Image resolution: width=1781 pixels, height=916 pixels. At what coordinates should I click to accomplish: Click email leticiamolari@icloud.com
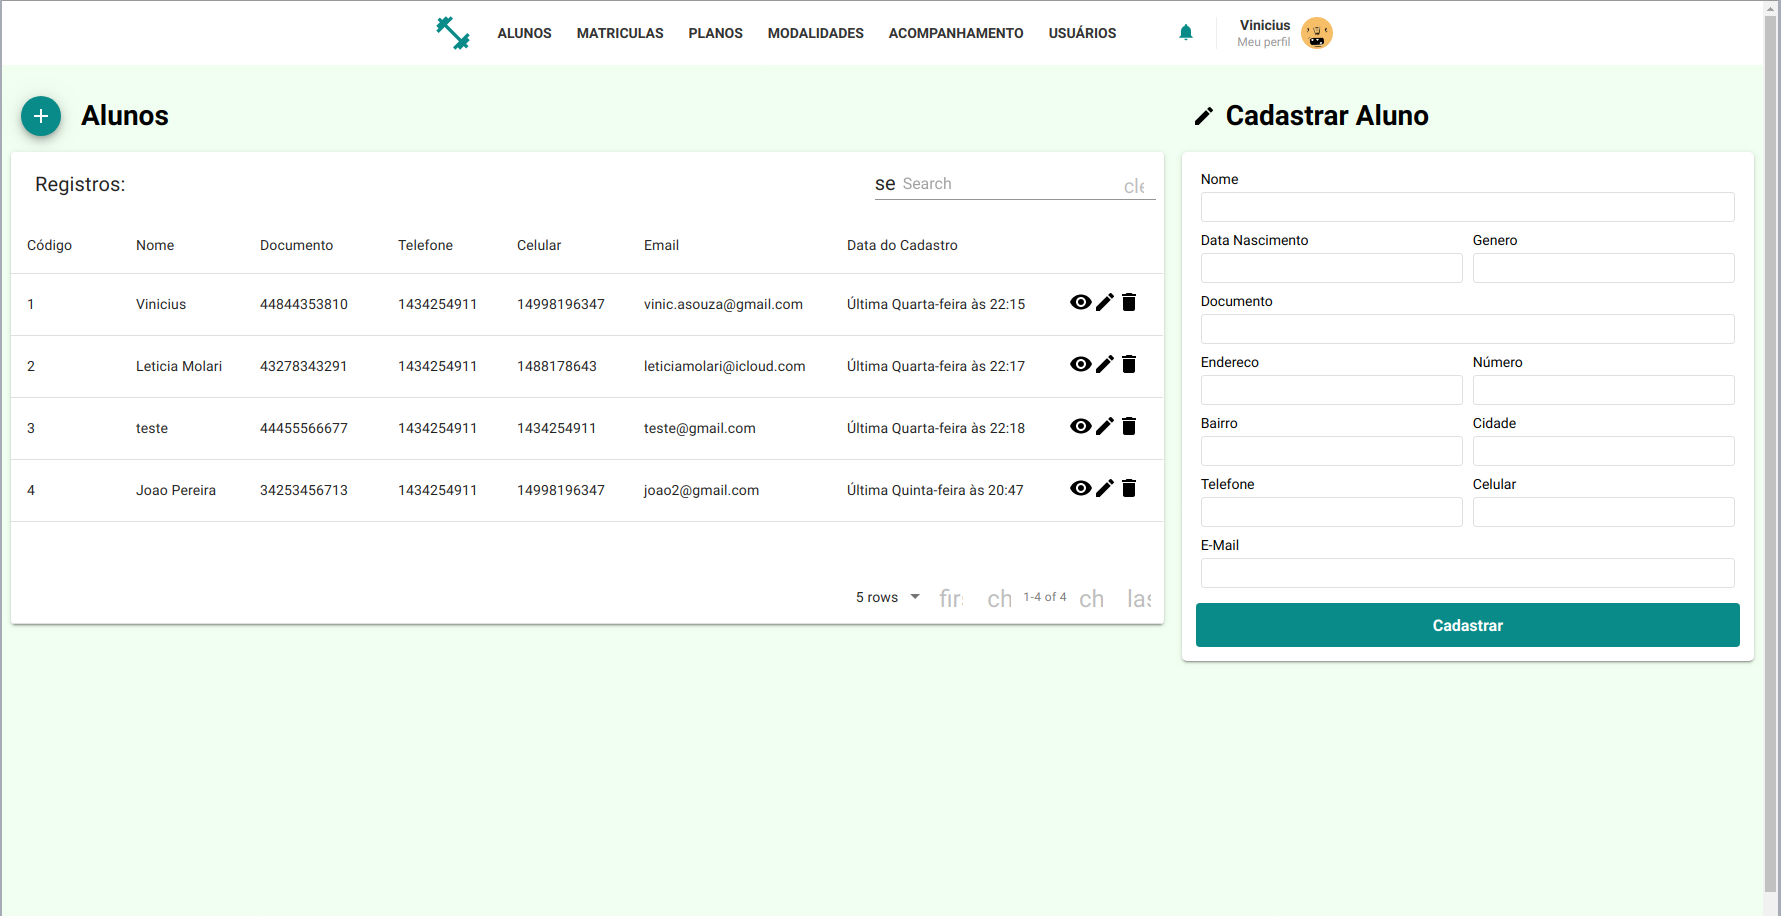pos(724,366)
